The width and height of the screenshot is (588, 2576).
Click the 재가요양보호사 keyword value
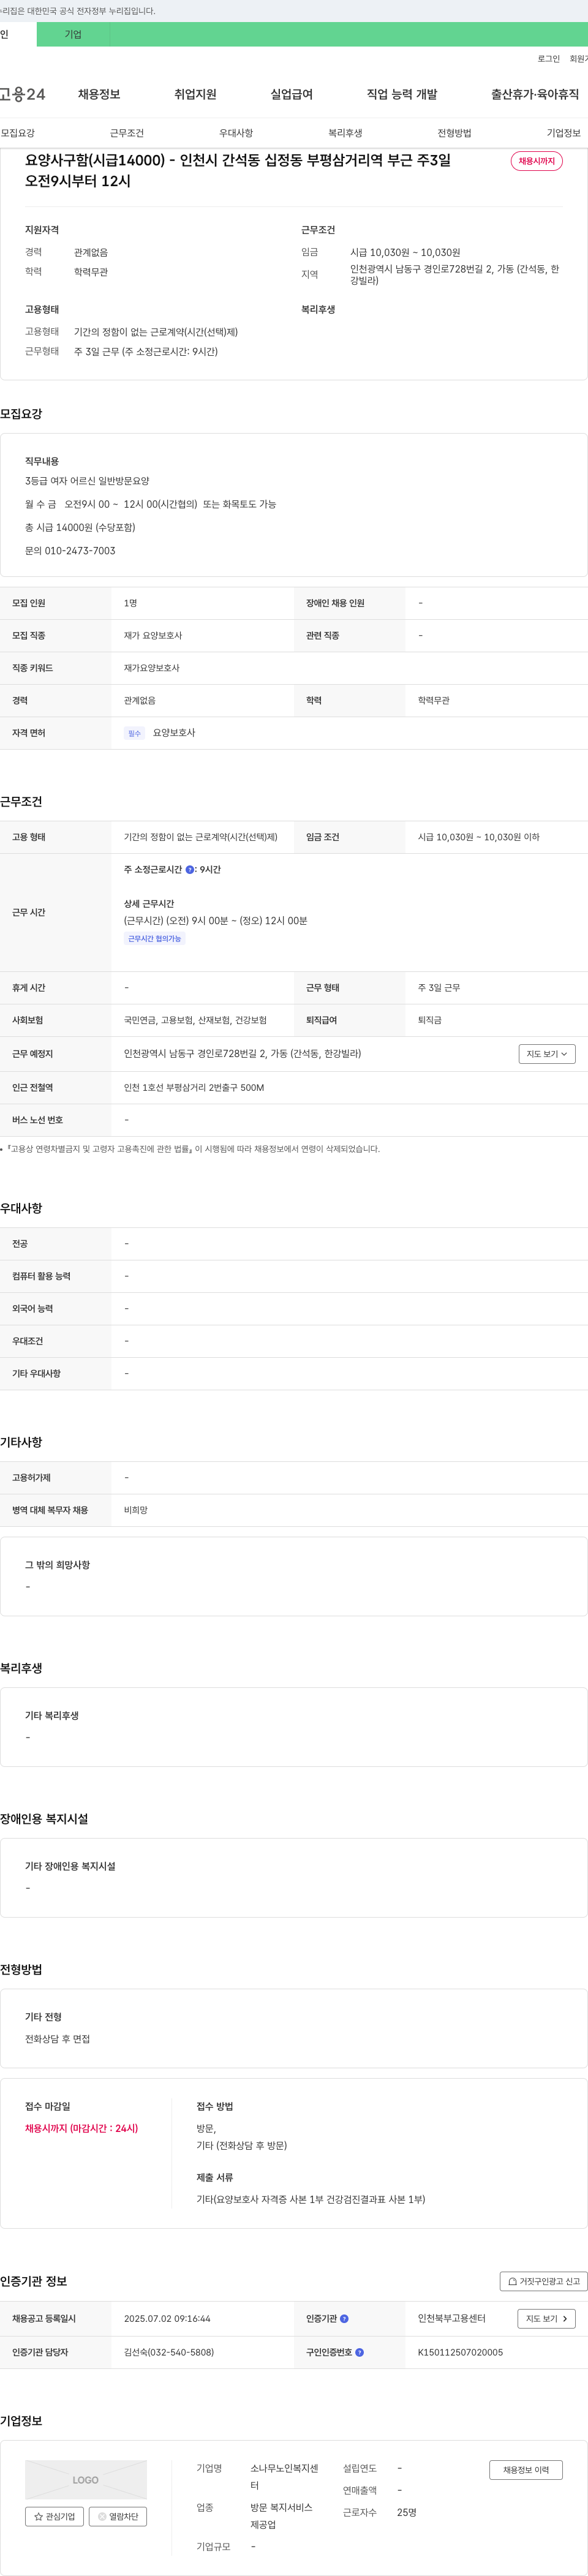(x=152, y=668)
